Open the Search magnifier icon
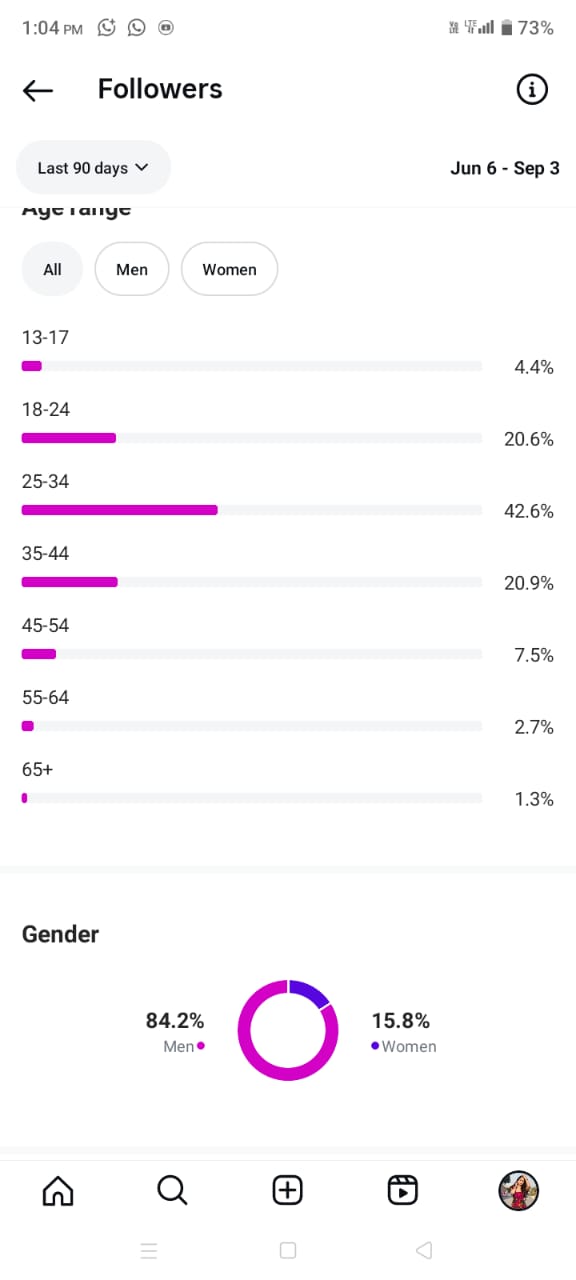Image resolution: width=576 pixels, height=1280 pixels. pos(173,1190)
